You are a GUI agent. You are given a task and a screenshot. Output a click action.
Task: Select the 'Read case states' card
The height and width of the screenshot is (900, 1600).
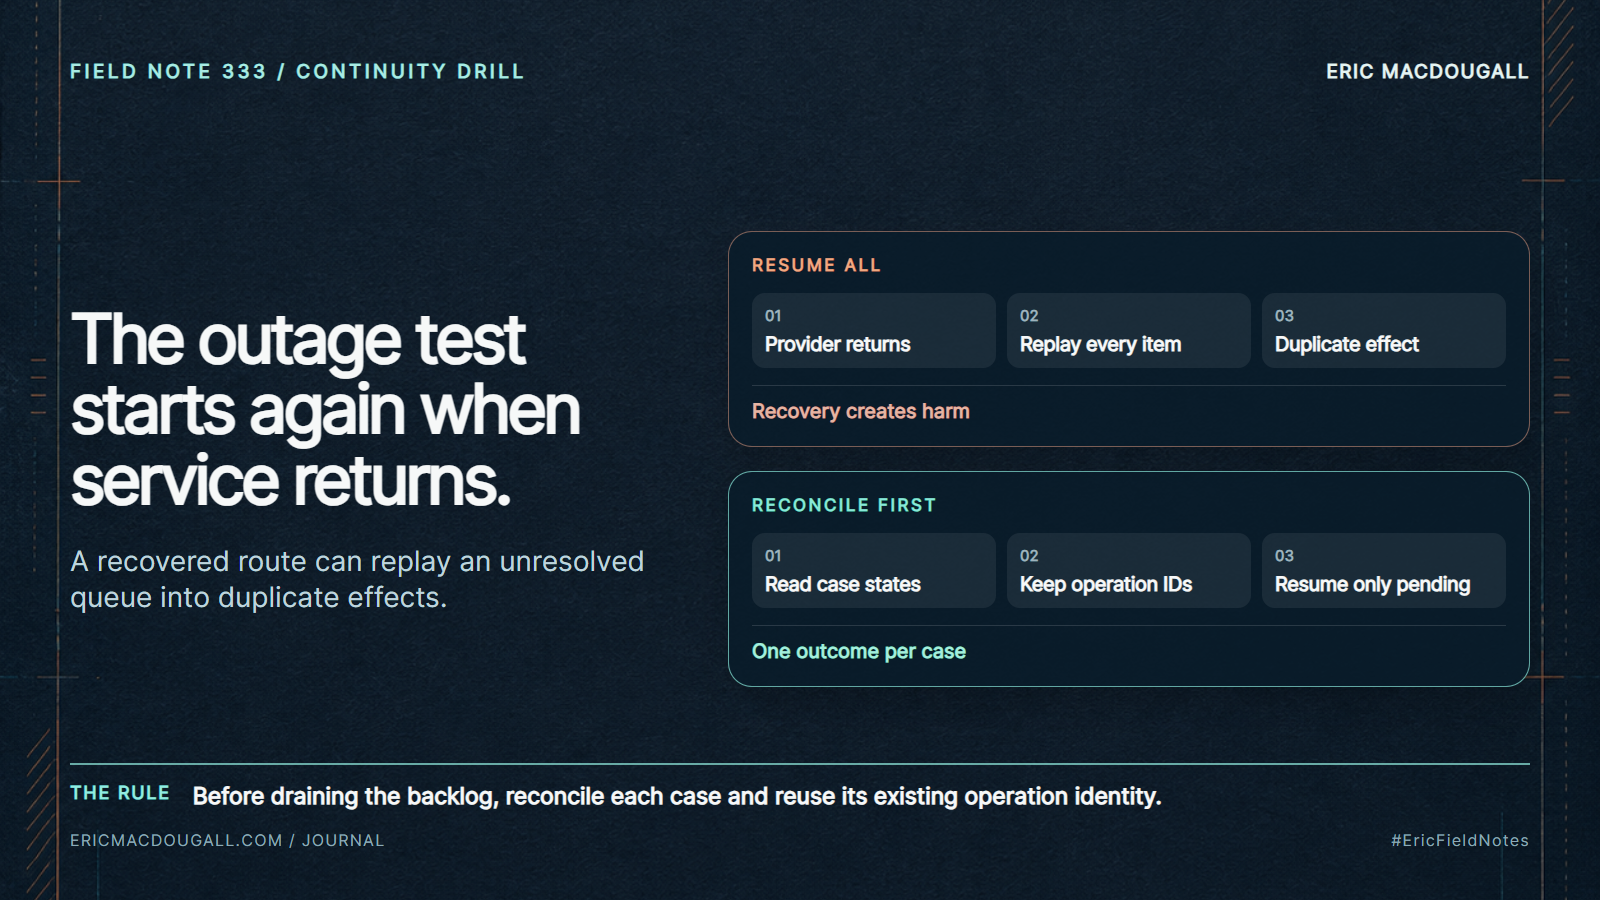(873, 570)
